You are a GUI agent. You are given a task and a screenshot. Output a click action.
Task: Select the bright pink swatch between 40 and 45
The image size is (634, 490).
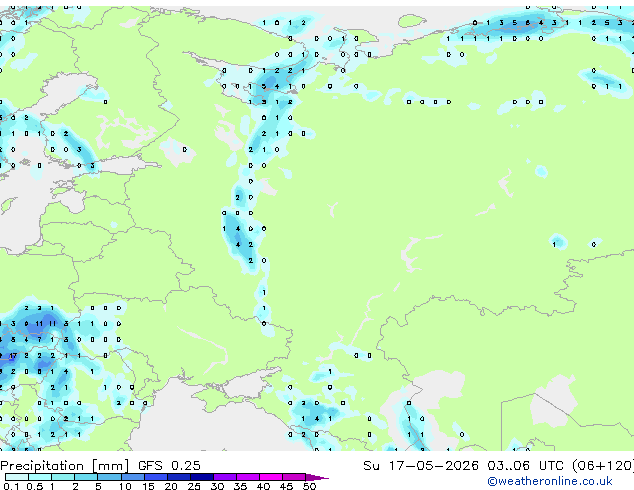tap(271, 477)
